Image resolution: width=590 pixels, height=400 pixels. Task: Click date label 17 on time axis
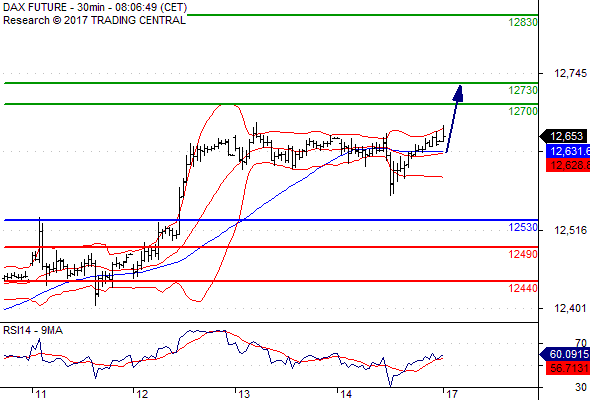[452, 394]
